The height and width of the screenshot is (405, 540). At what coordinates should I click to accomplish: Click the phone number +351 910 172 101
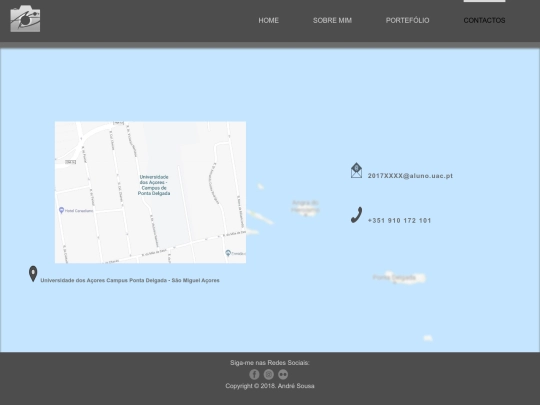[399, 221]
